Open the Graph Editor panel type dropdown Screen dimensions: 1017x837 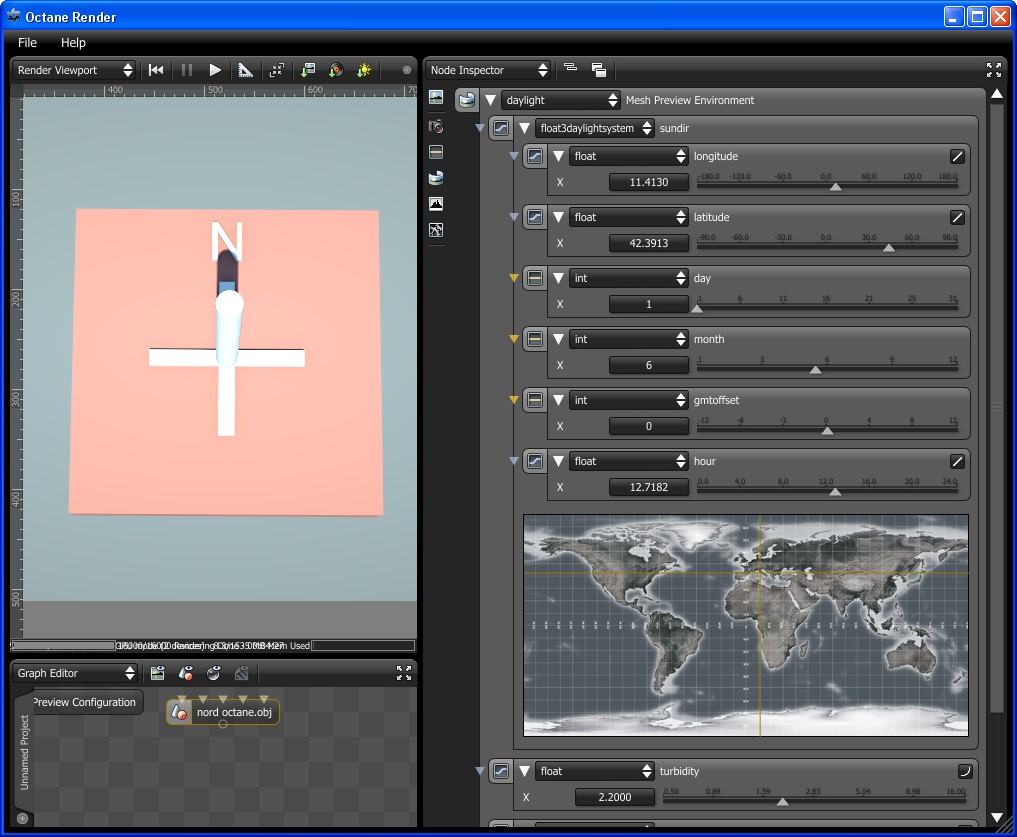coord(75,673)
